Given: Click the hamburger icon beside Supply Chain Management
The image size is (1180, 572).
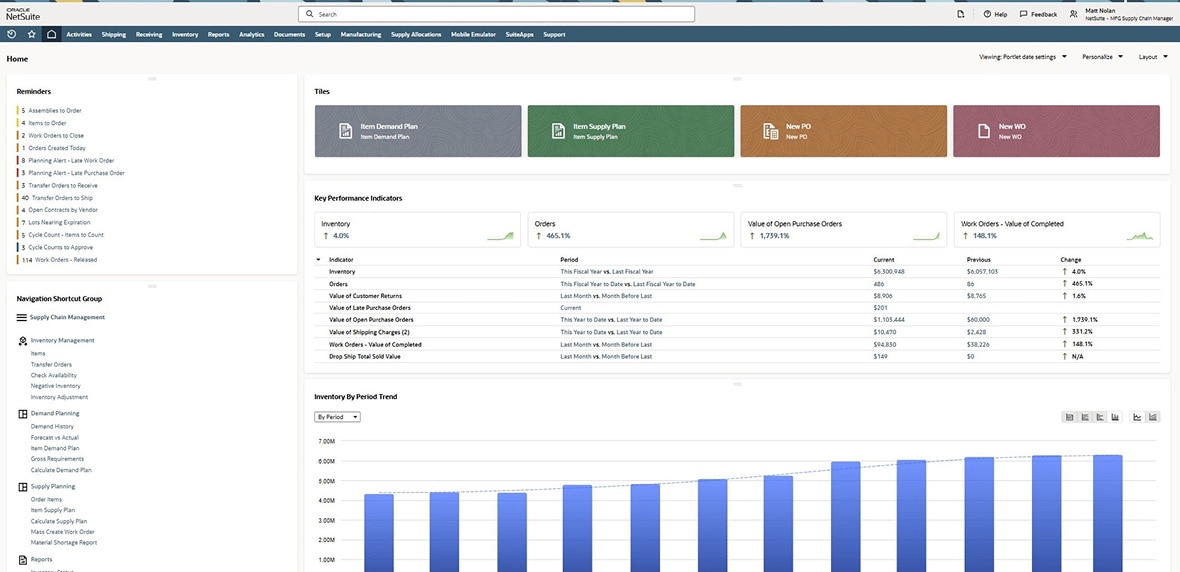Looking at the screenshot, I should click(x=21, y=318).
